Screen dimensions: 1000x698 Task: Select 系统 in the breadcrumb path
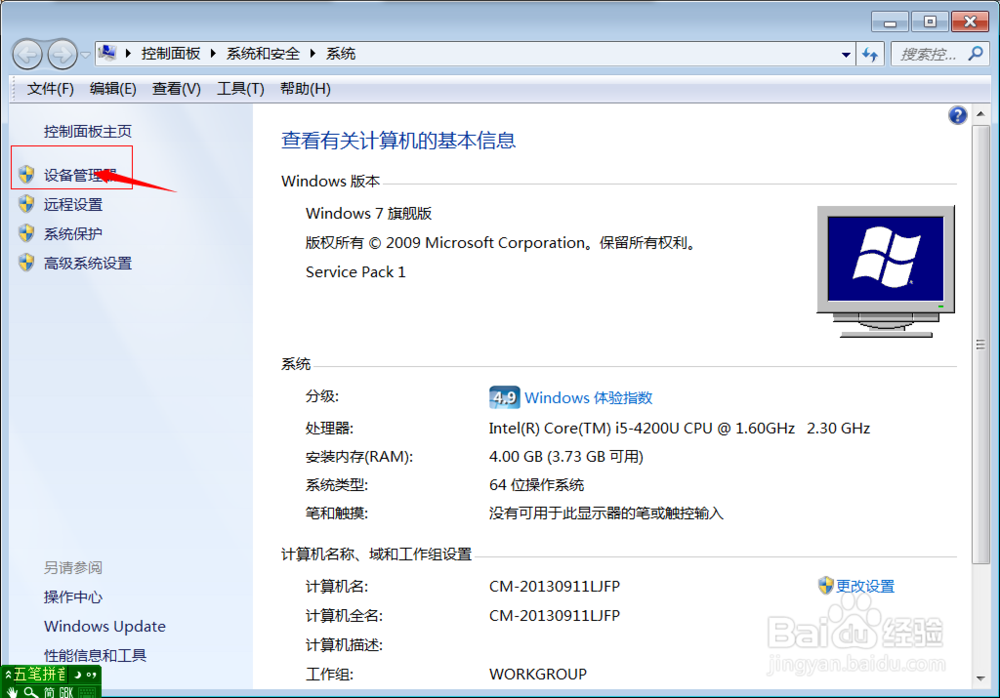coord(341,54)
